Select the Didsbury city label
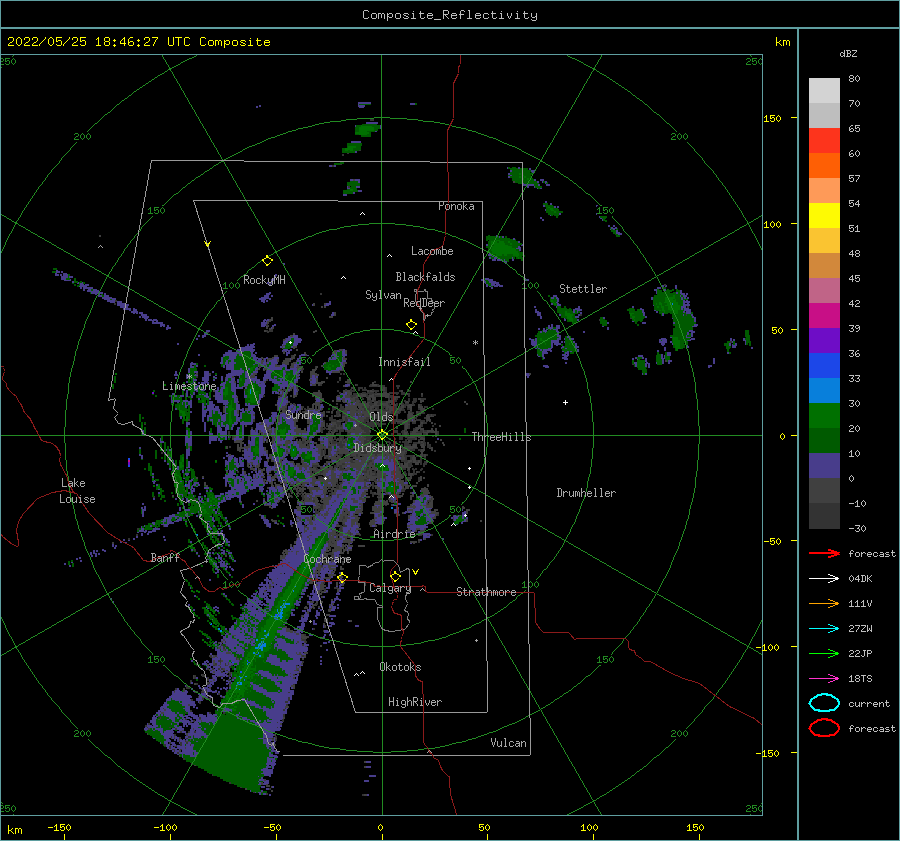This screenshot has height=841, width=900. point(377,448)
